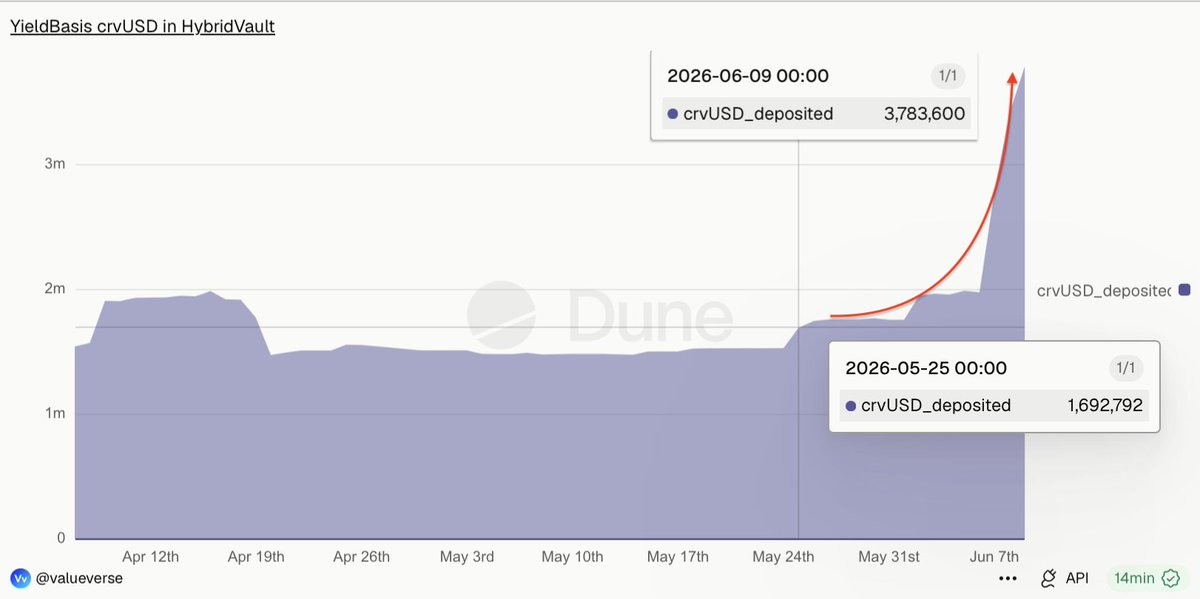The image size is (1200, 599).
Task: Click the 1/1 badge in the May tooltip
Action: tap(1125, 368)
